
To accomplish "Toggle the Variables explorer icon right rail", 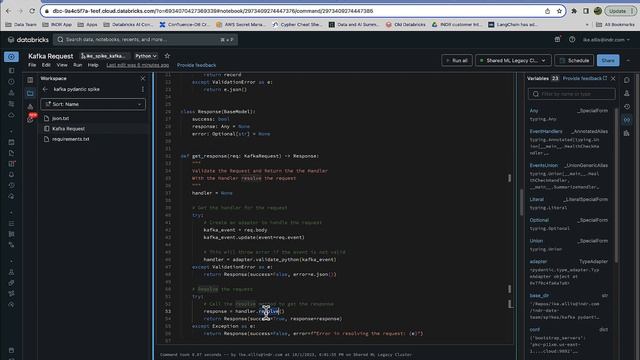I will (627, 120).
